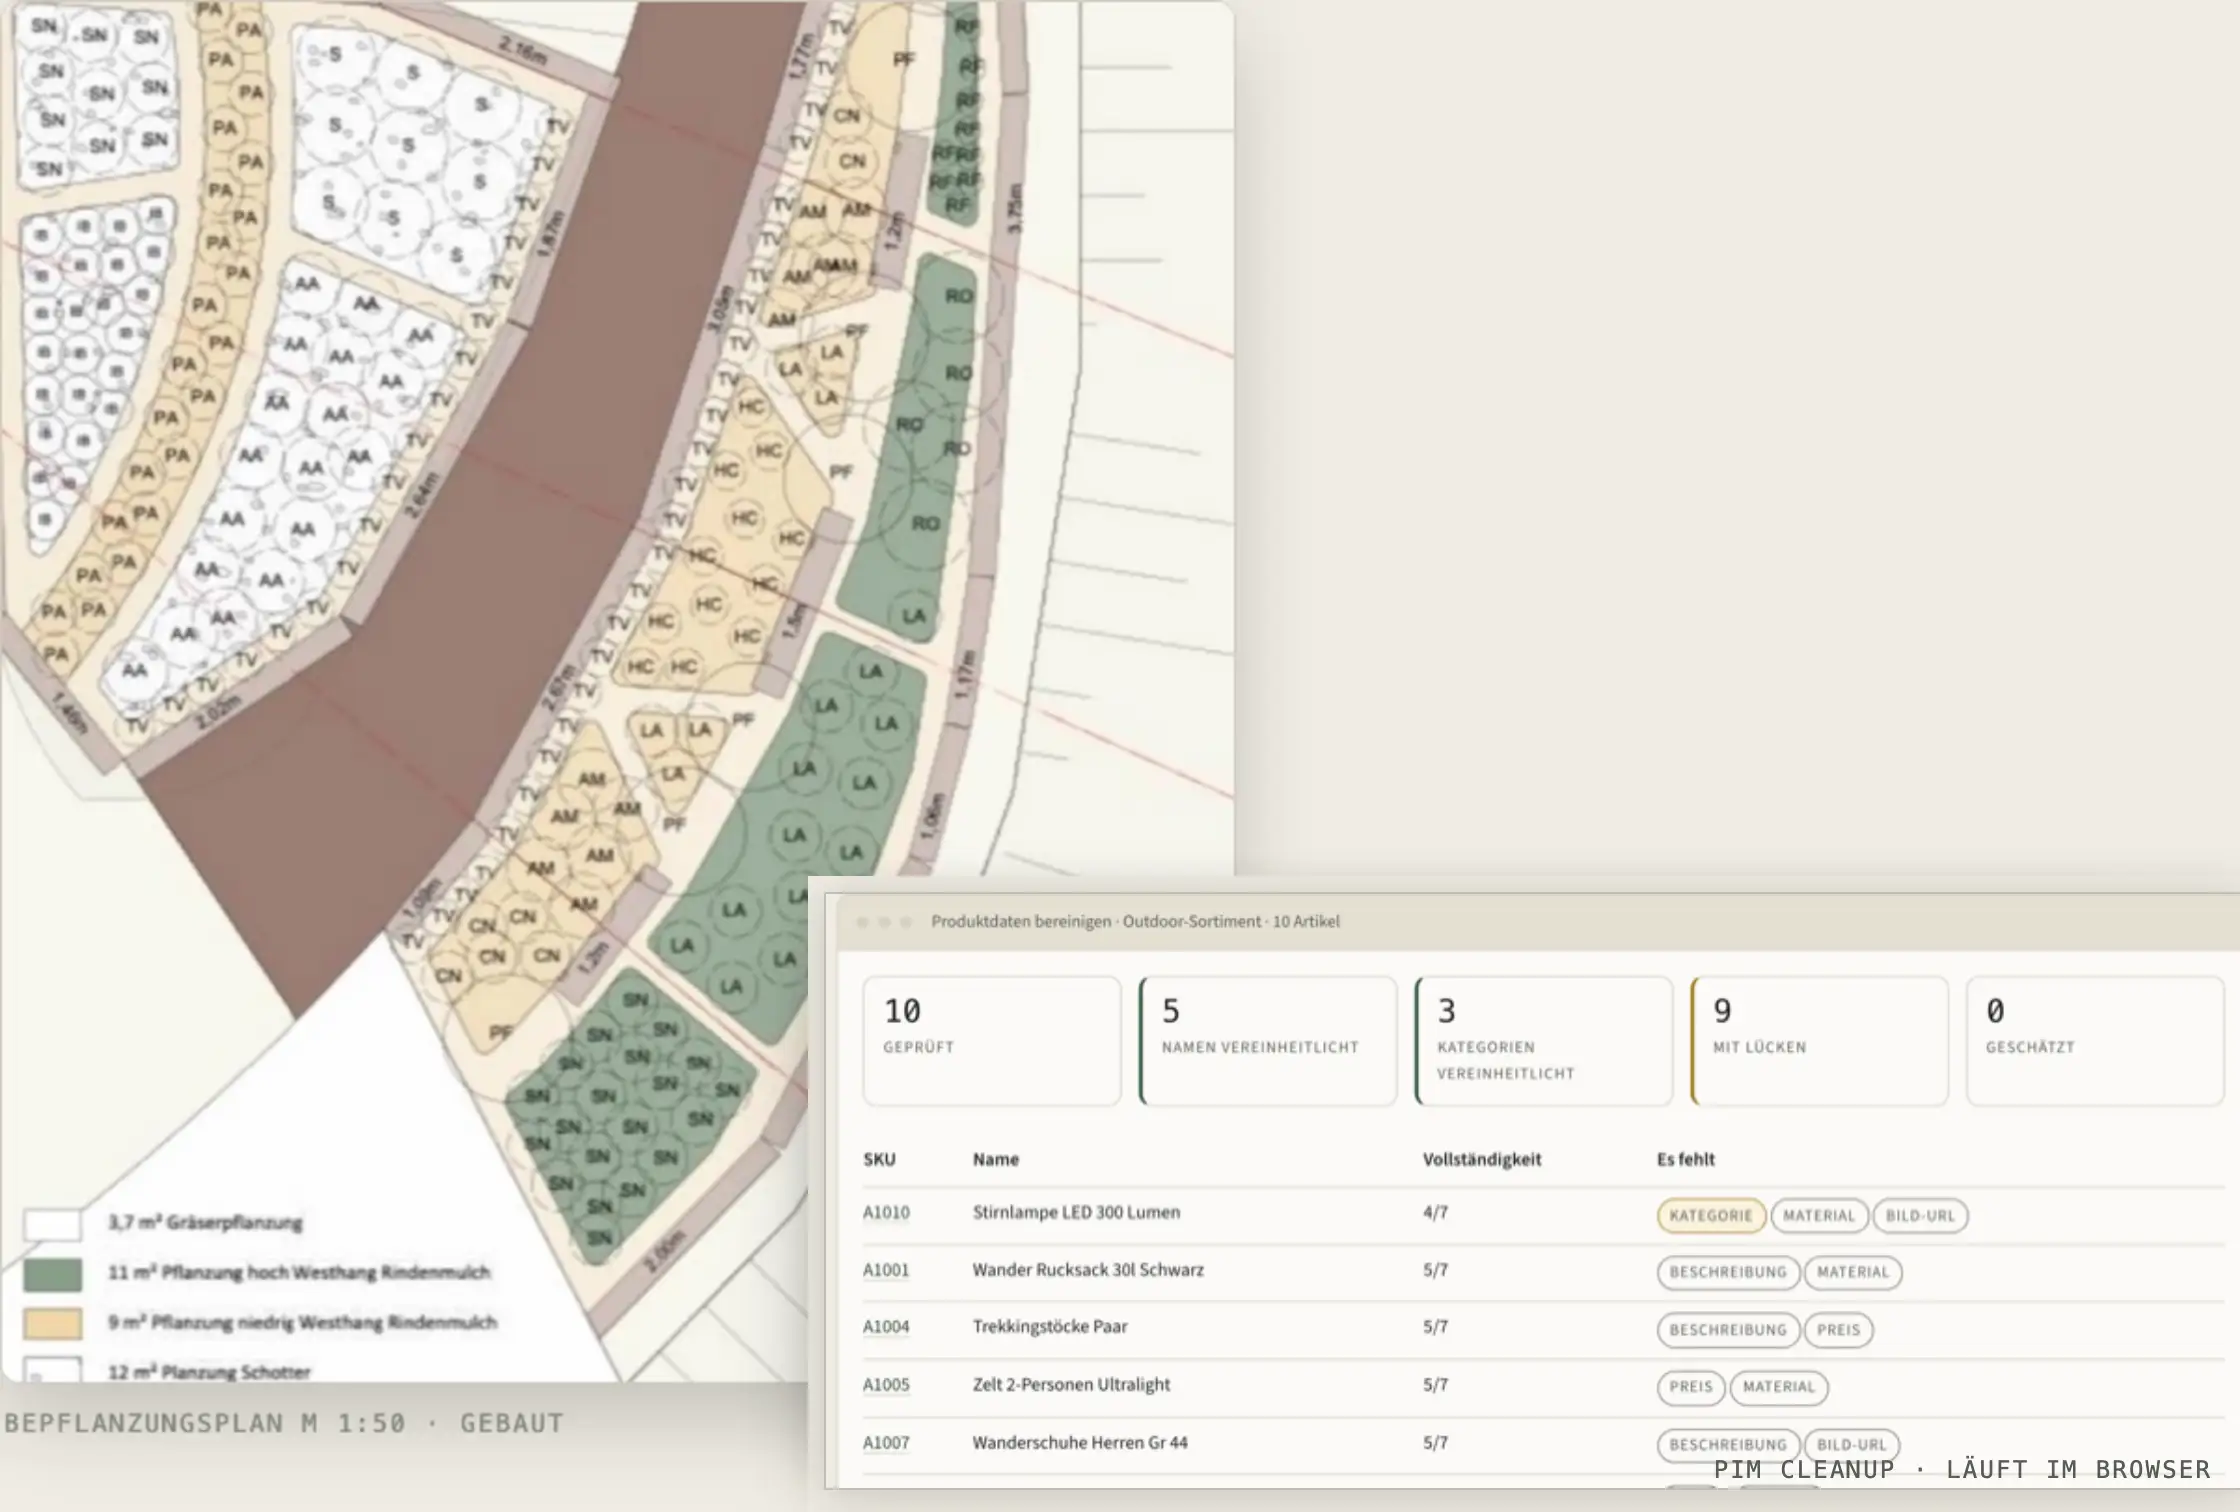
Task: Click the BESCHREIBUNG tag for Trekkingstöcke Paar
Action: coord(1728,1330)
